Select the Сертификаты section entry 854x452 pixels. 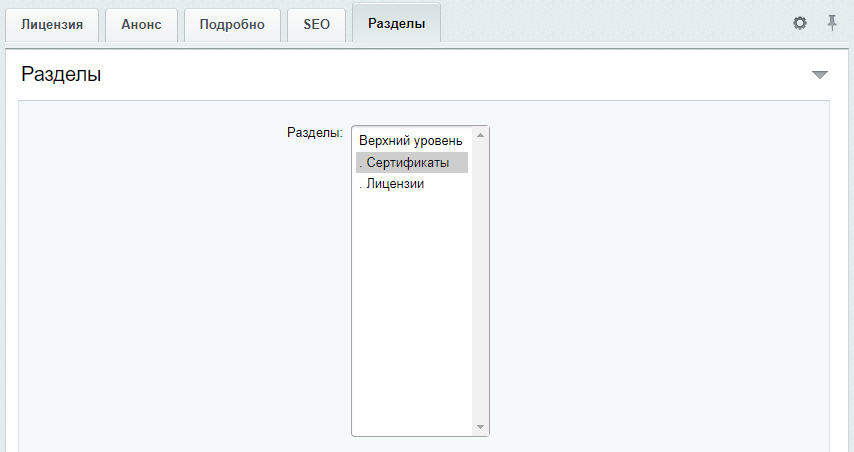[412, 162]
